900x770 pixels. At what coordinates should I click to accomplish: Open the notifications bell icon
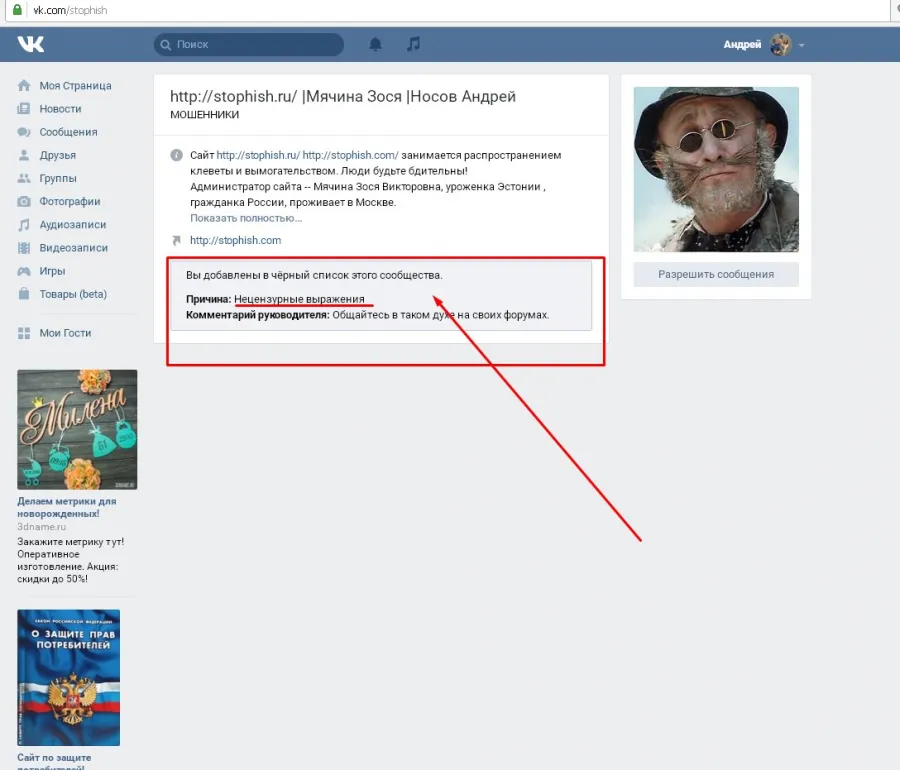375,44
